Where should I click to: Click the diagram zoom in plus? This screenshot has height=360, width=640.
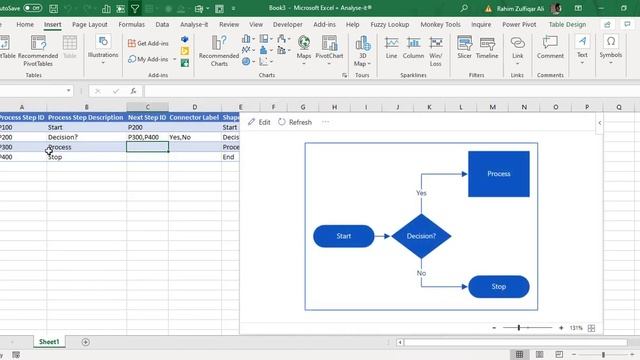[561, 328]
